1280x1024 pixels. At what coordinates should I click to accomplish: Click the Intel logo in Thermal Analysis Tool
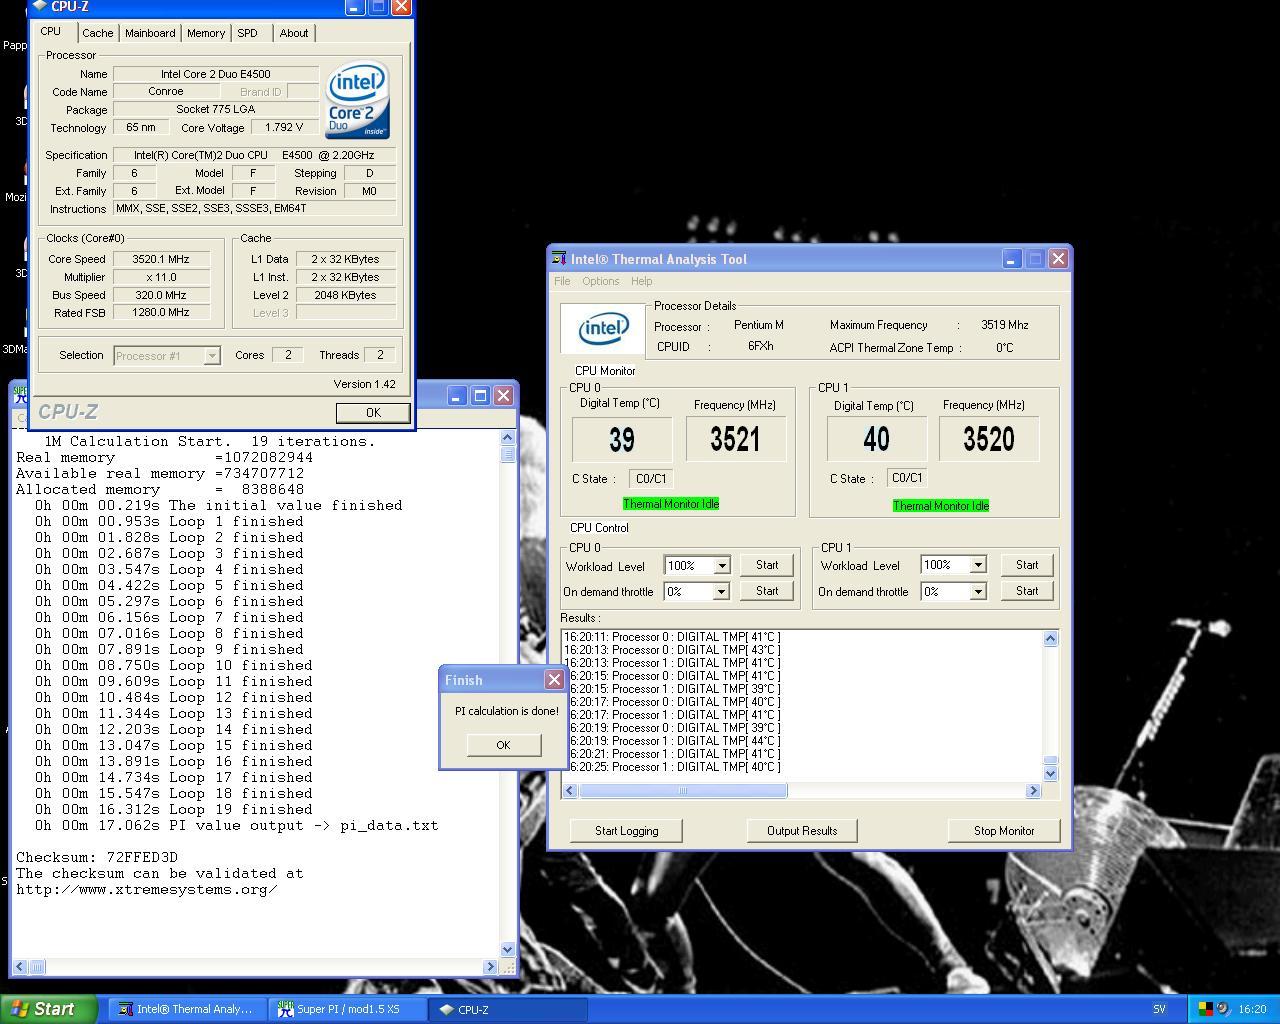point(604,328)
